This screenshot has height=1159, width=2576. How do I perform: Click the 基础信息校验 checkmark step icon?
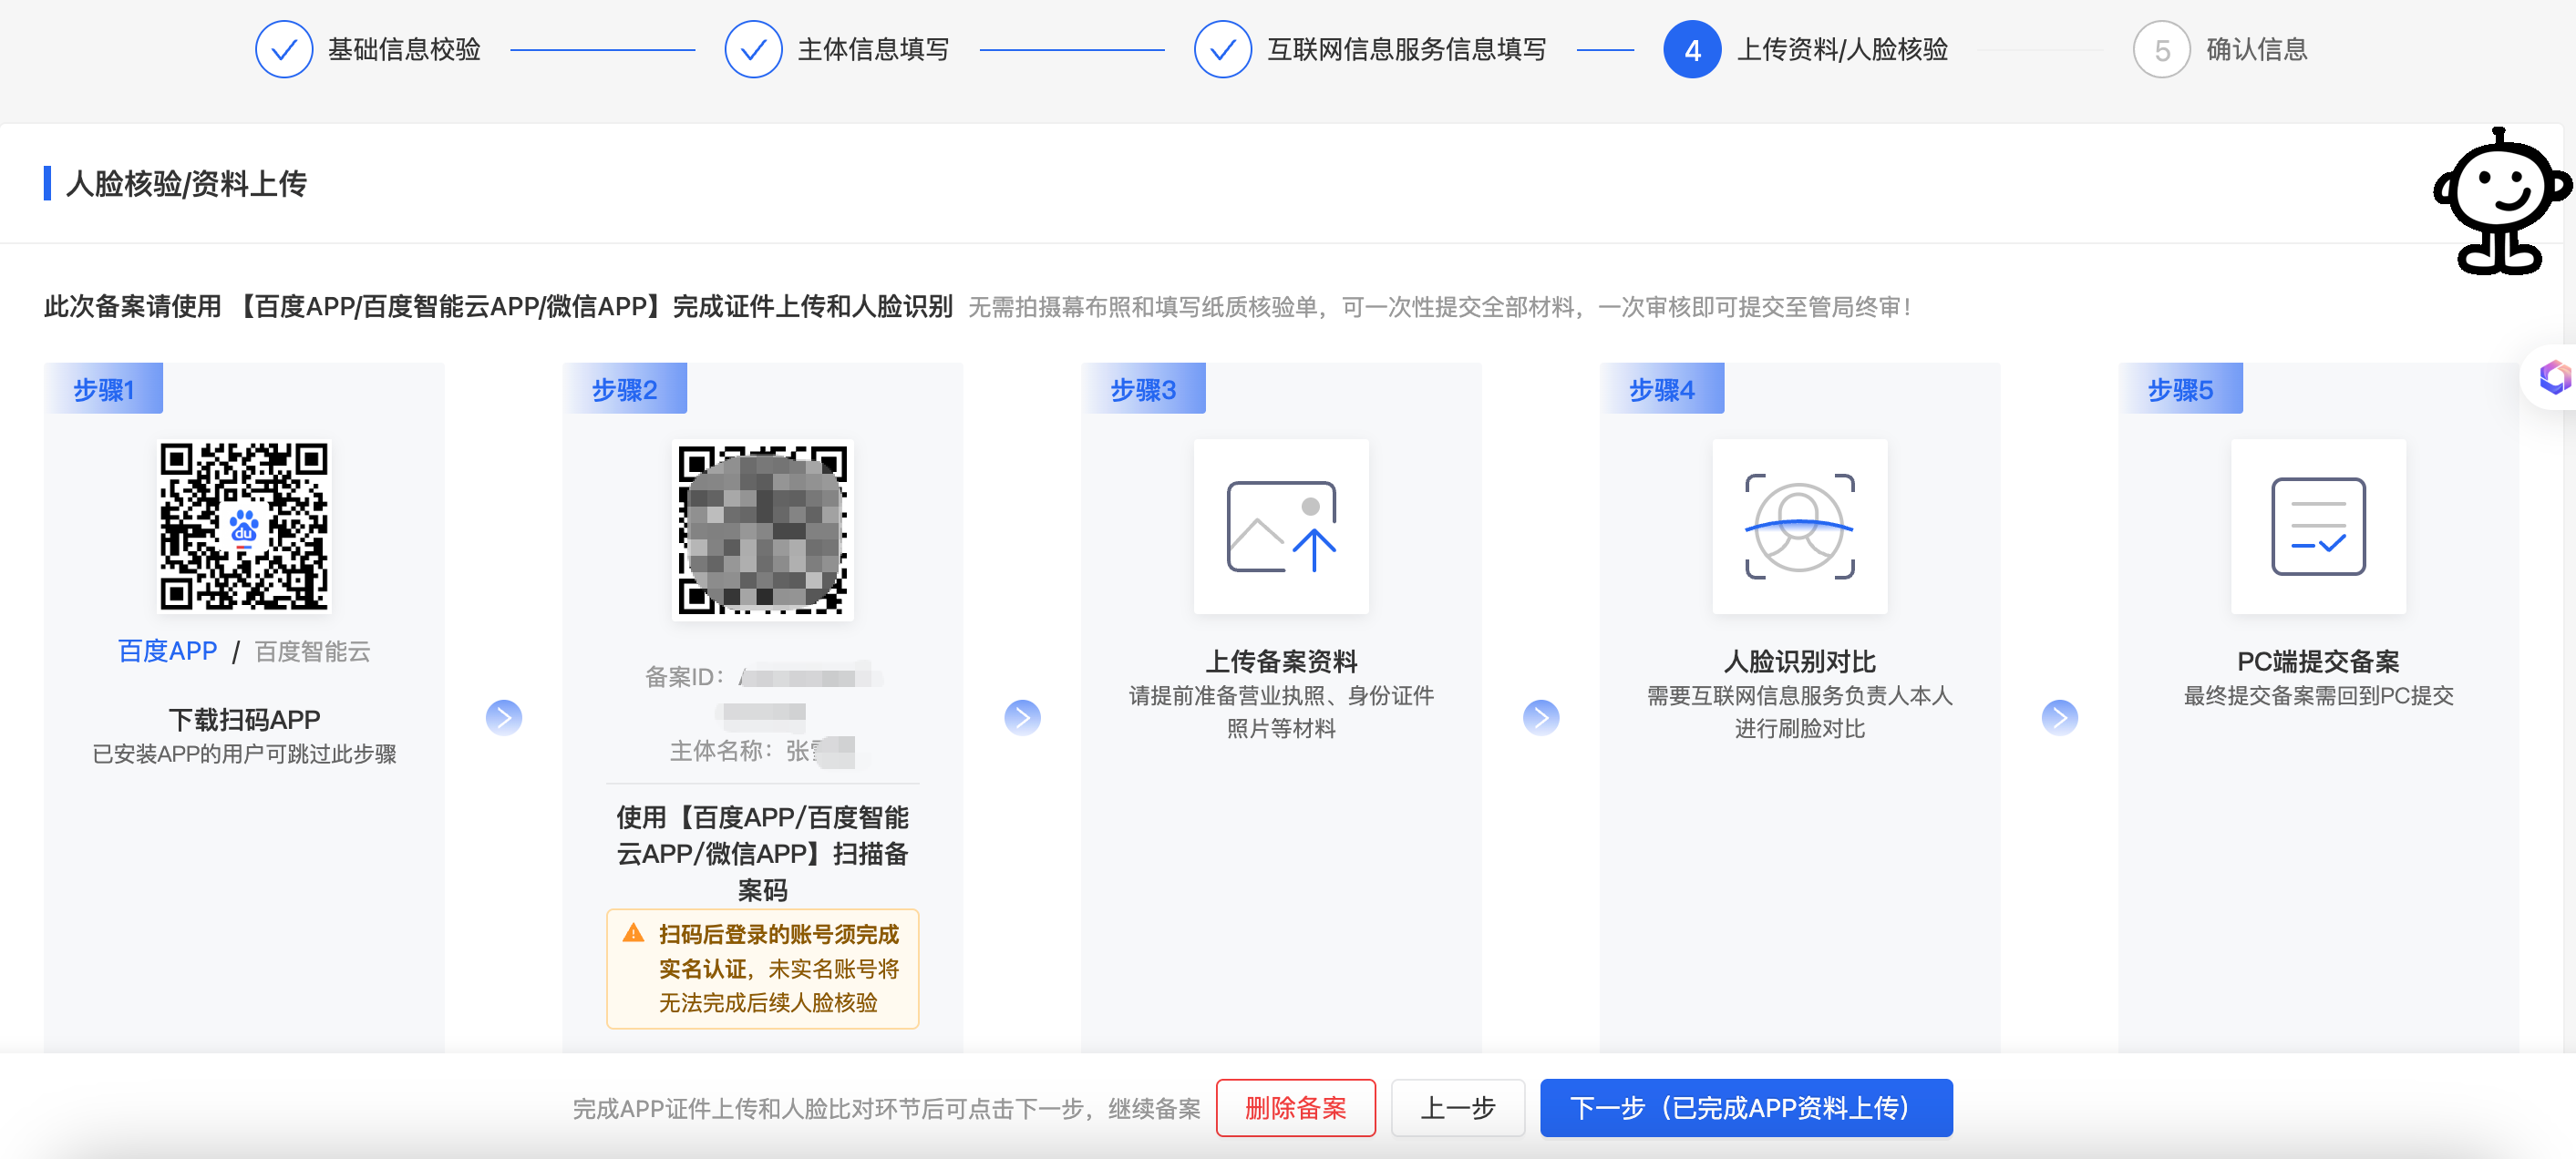(x=284, y=49)
